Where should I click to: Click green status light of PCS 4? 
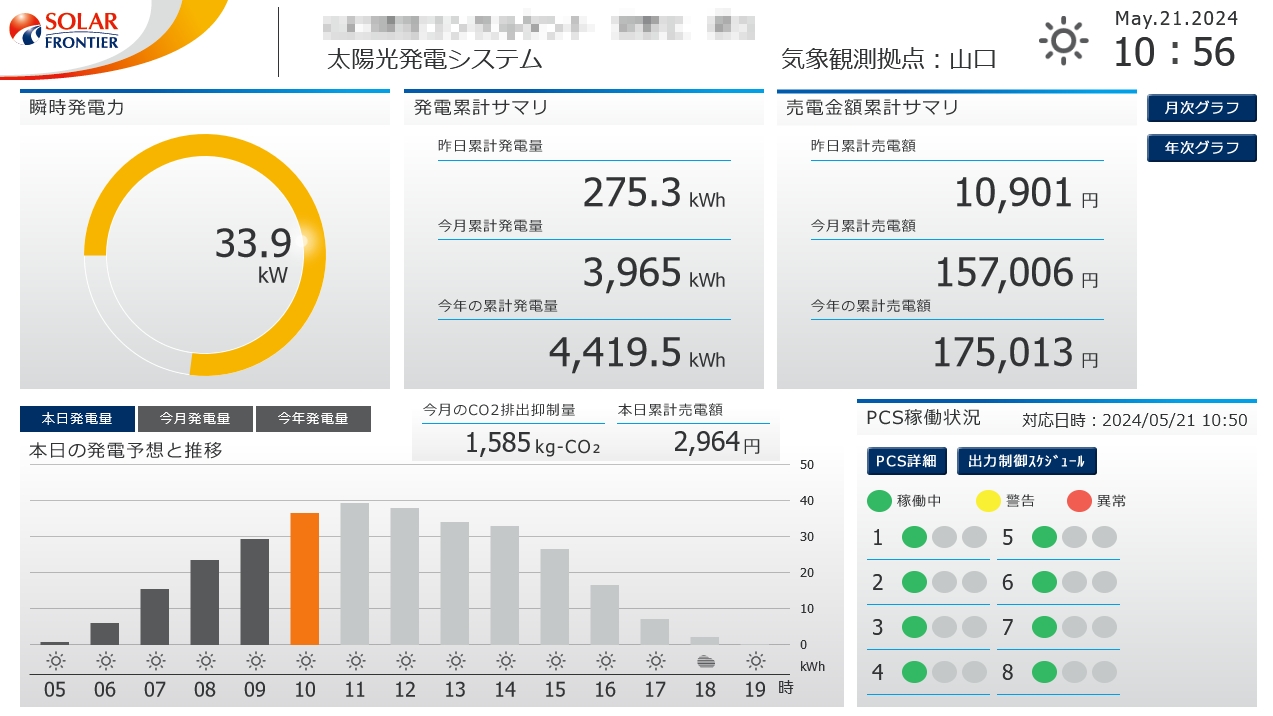(914, 672)
